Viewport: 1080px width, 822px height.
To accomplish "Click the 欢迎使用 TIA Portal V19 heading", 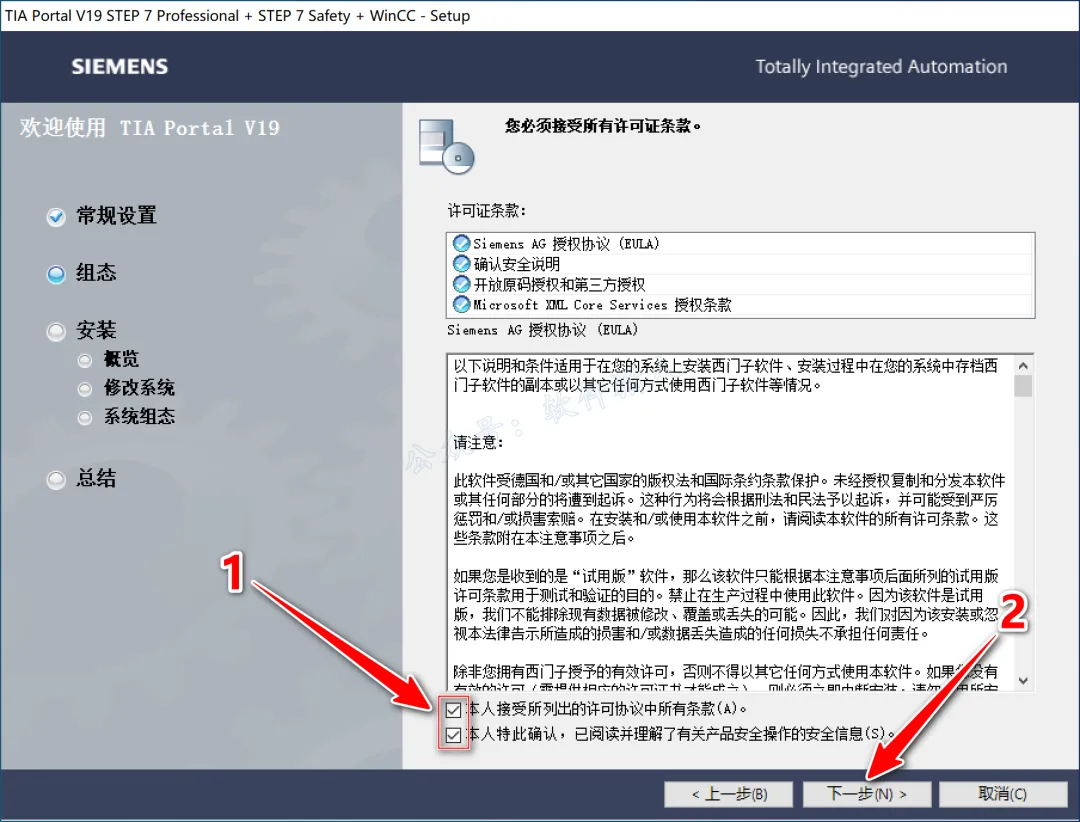I will pyautogui.click(x=149, y=127).
